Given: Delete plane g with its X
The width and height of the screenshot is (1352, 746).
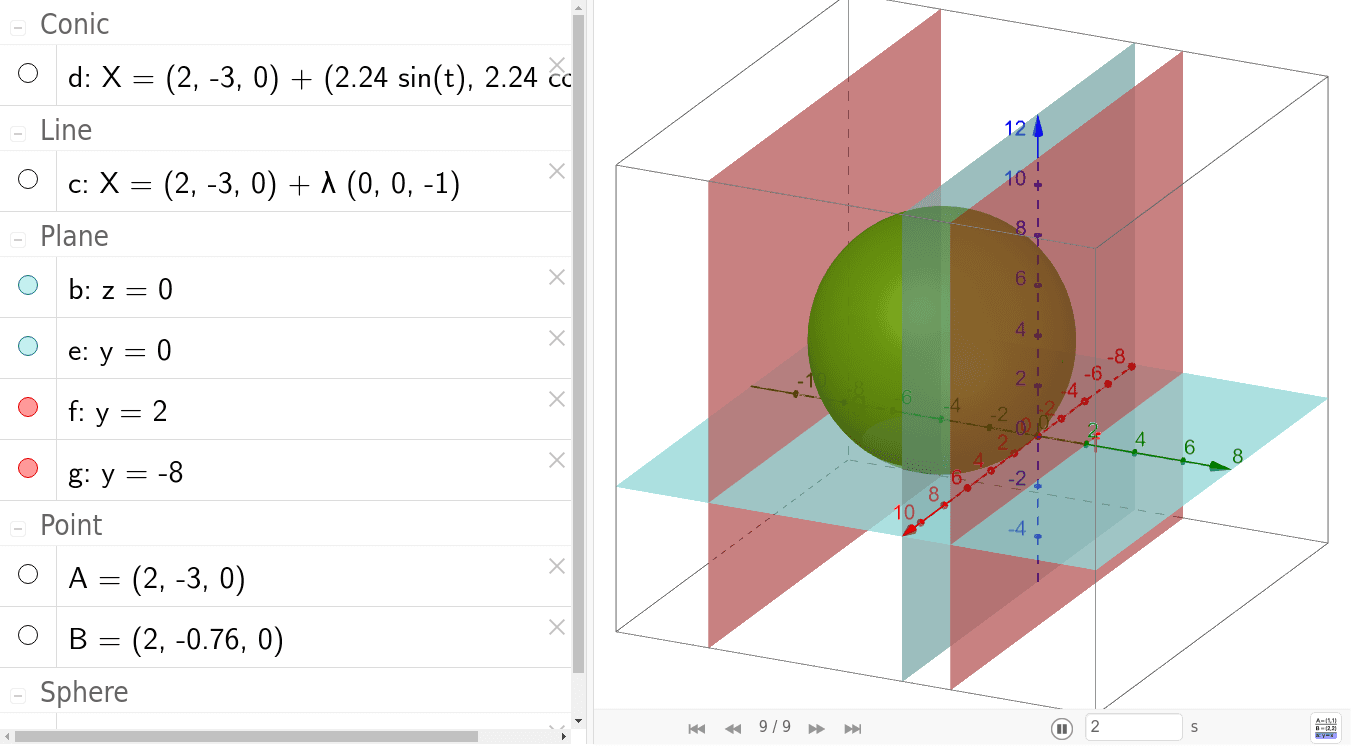Looking at the screenshot, I should point(557,460).
